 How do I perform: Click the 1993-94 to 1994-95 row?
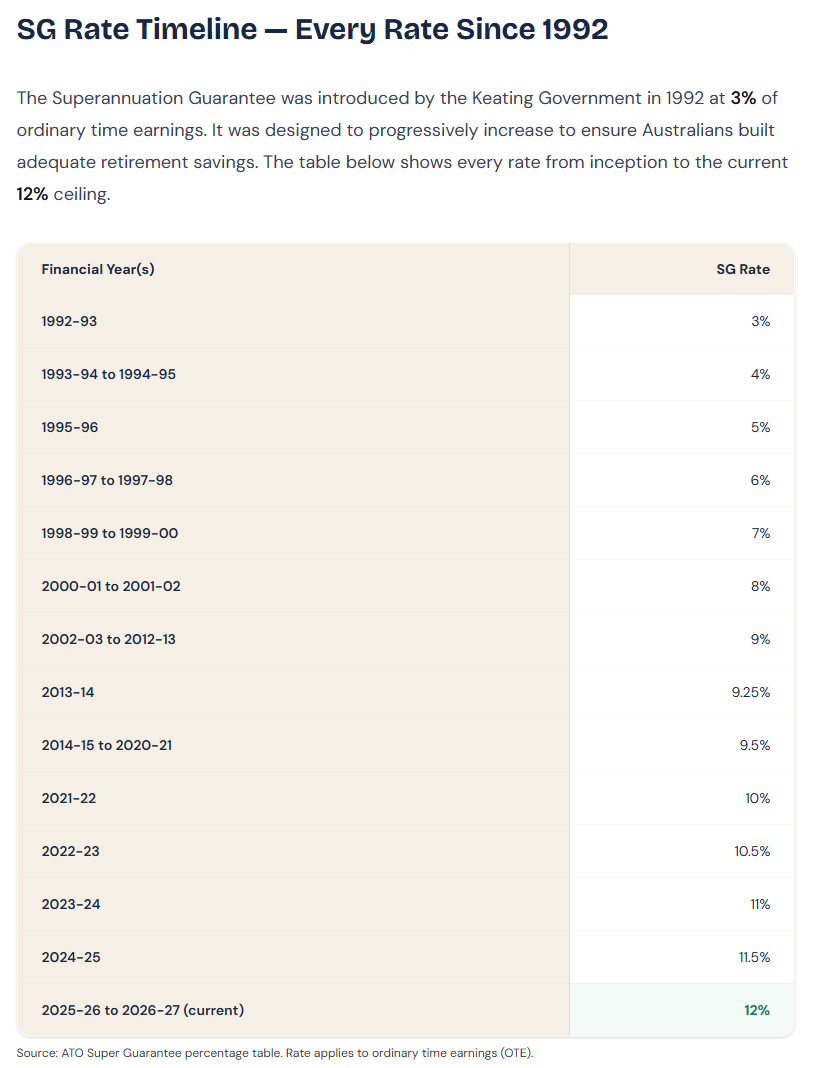[406, 374]
